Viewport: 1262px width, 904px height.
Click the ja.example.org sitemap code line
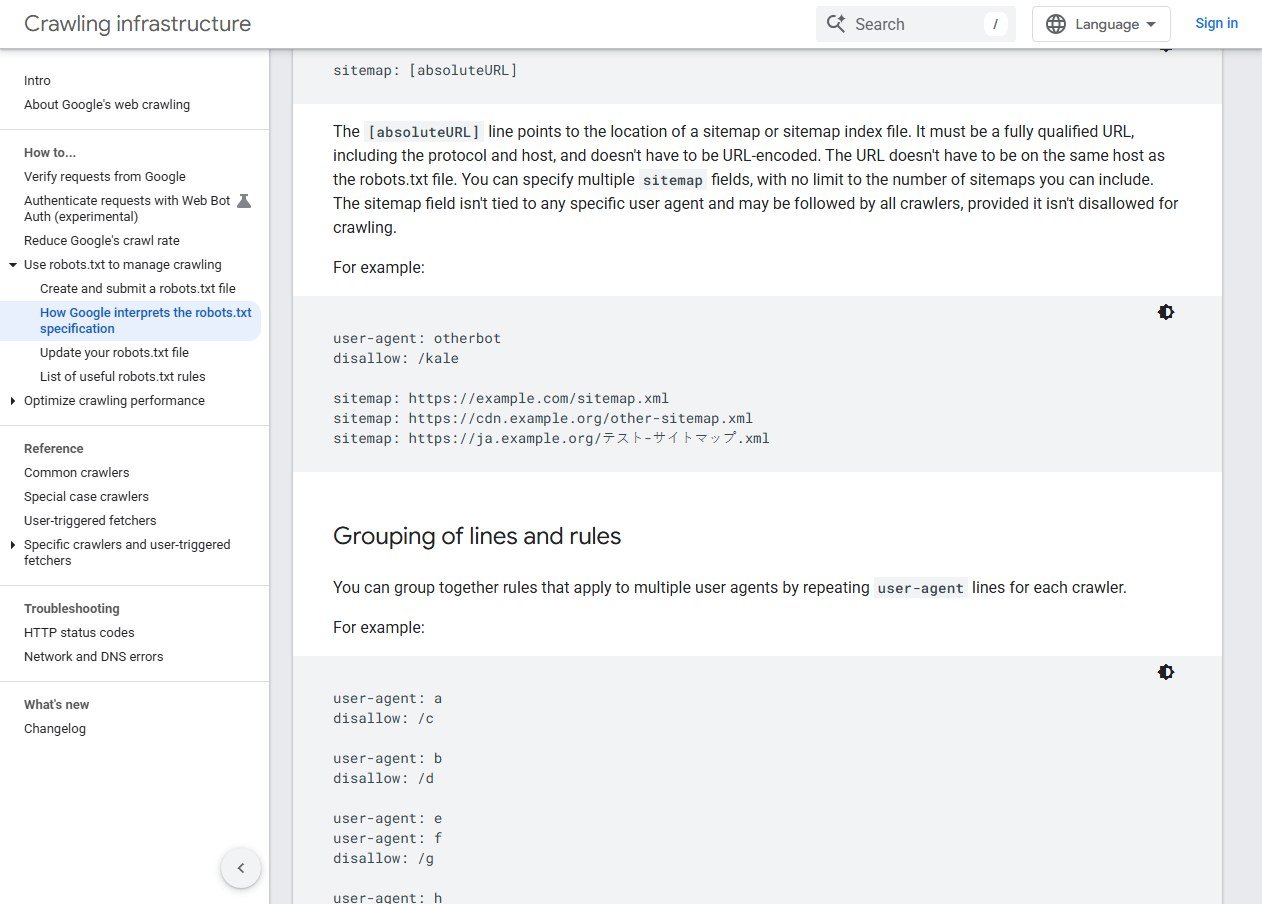pos(551,438)
